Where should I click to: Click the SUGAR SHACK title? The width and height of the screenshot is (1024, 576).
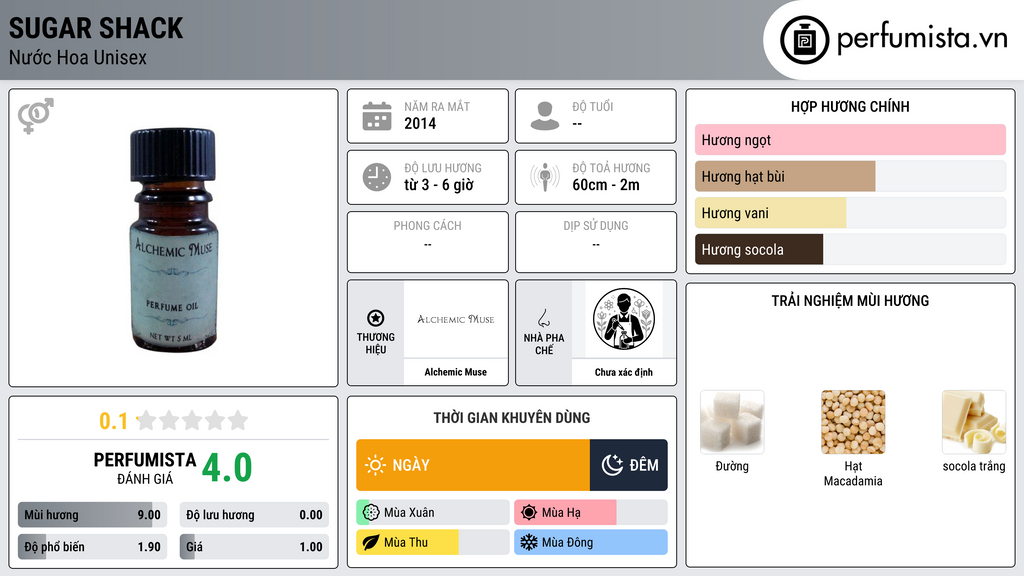96,28
